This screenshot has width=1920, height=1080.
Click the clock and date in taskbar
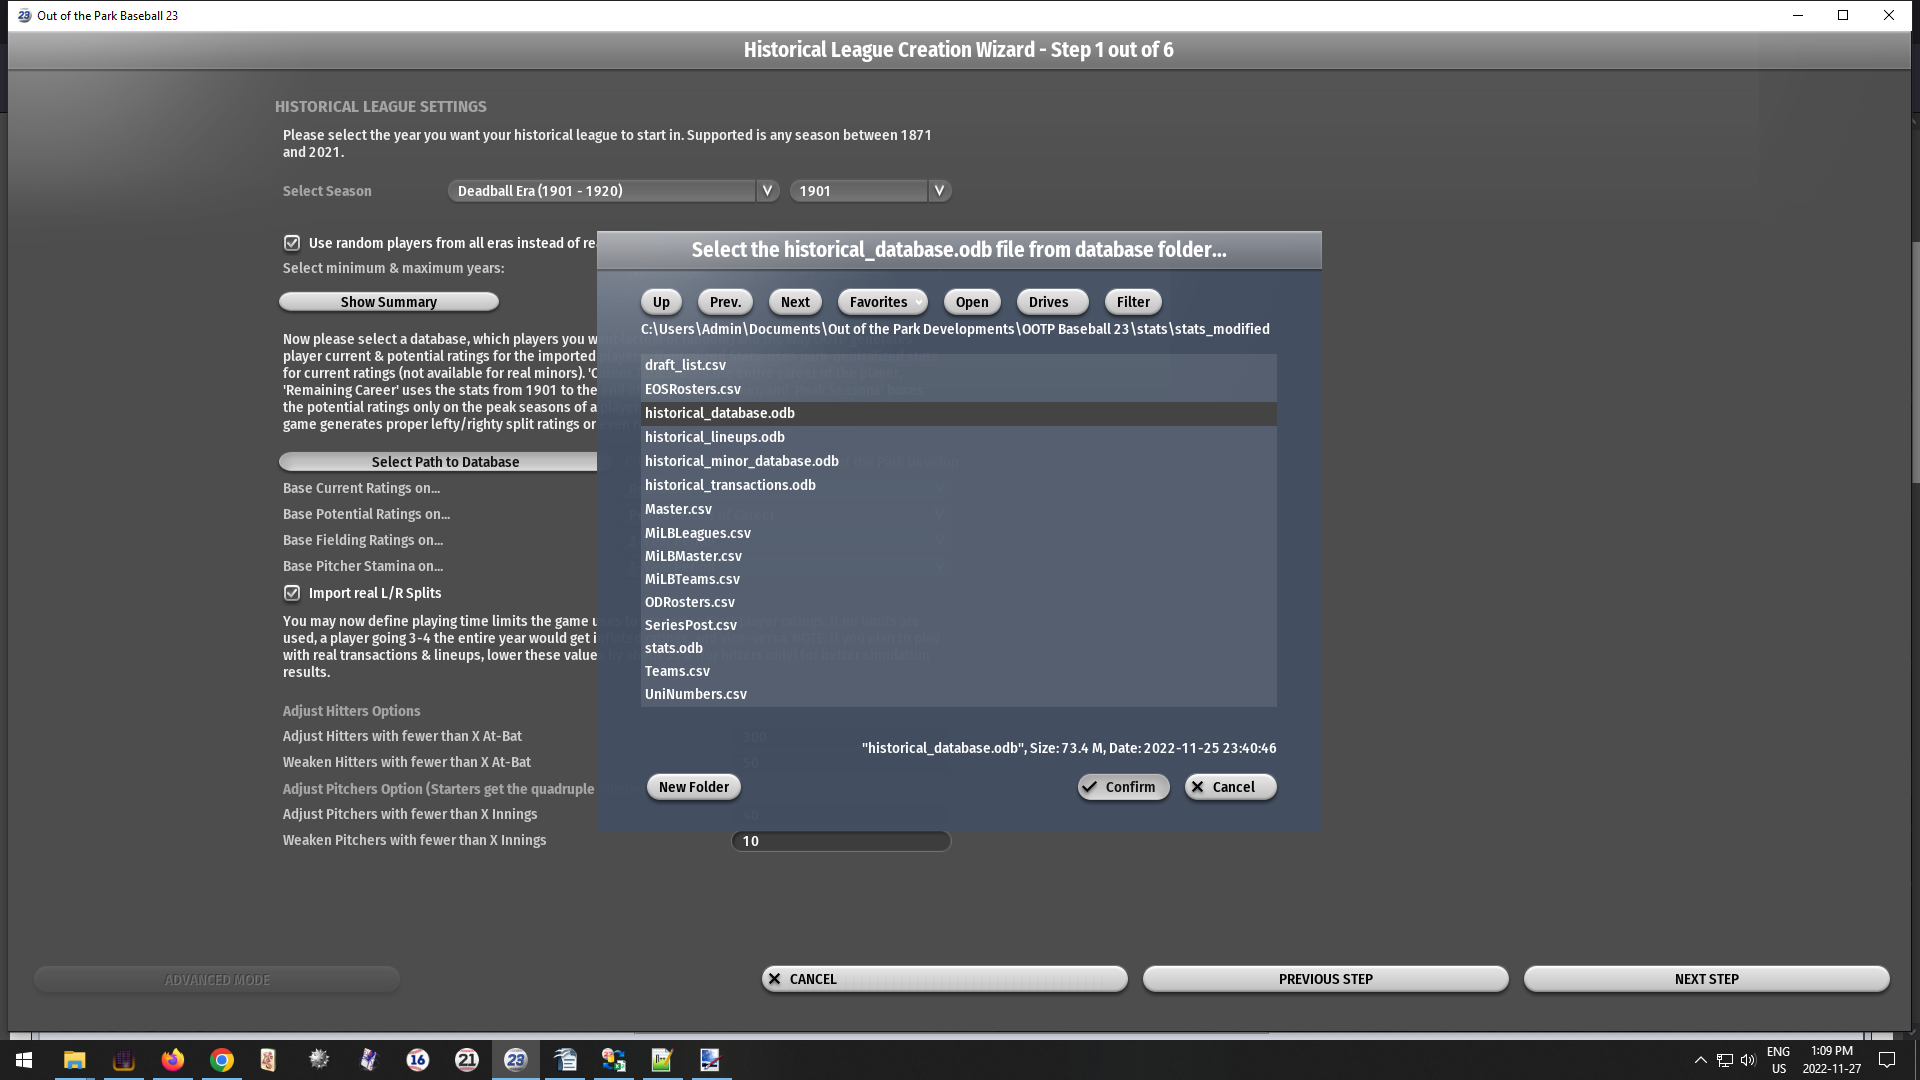coord(1831,1060)
